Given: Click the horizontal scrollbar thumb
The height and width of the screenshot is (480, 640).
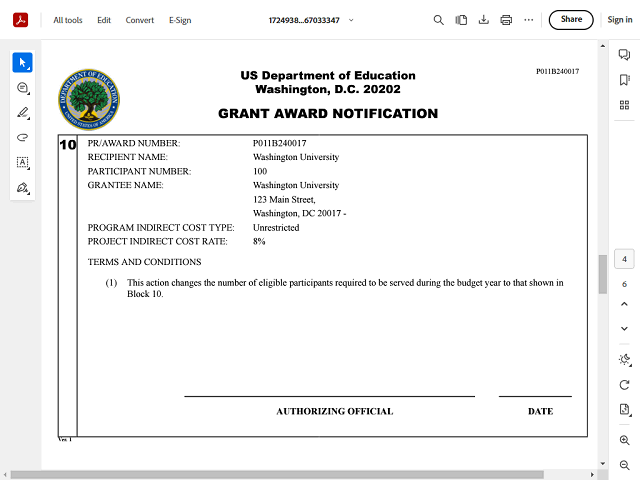Looking at the screenshot, I should click(277, 475).
